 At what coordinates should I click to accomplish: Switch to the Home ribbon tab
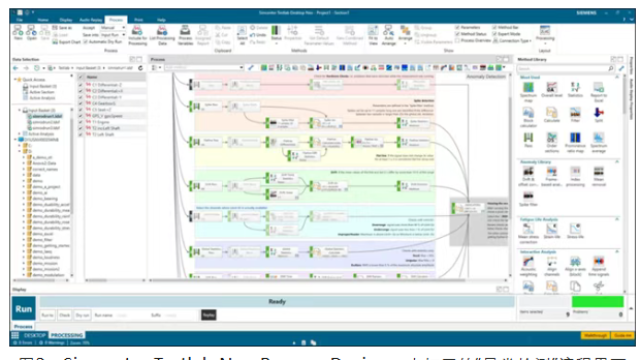tap(43, 20)
